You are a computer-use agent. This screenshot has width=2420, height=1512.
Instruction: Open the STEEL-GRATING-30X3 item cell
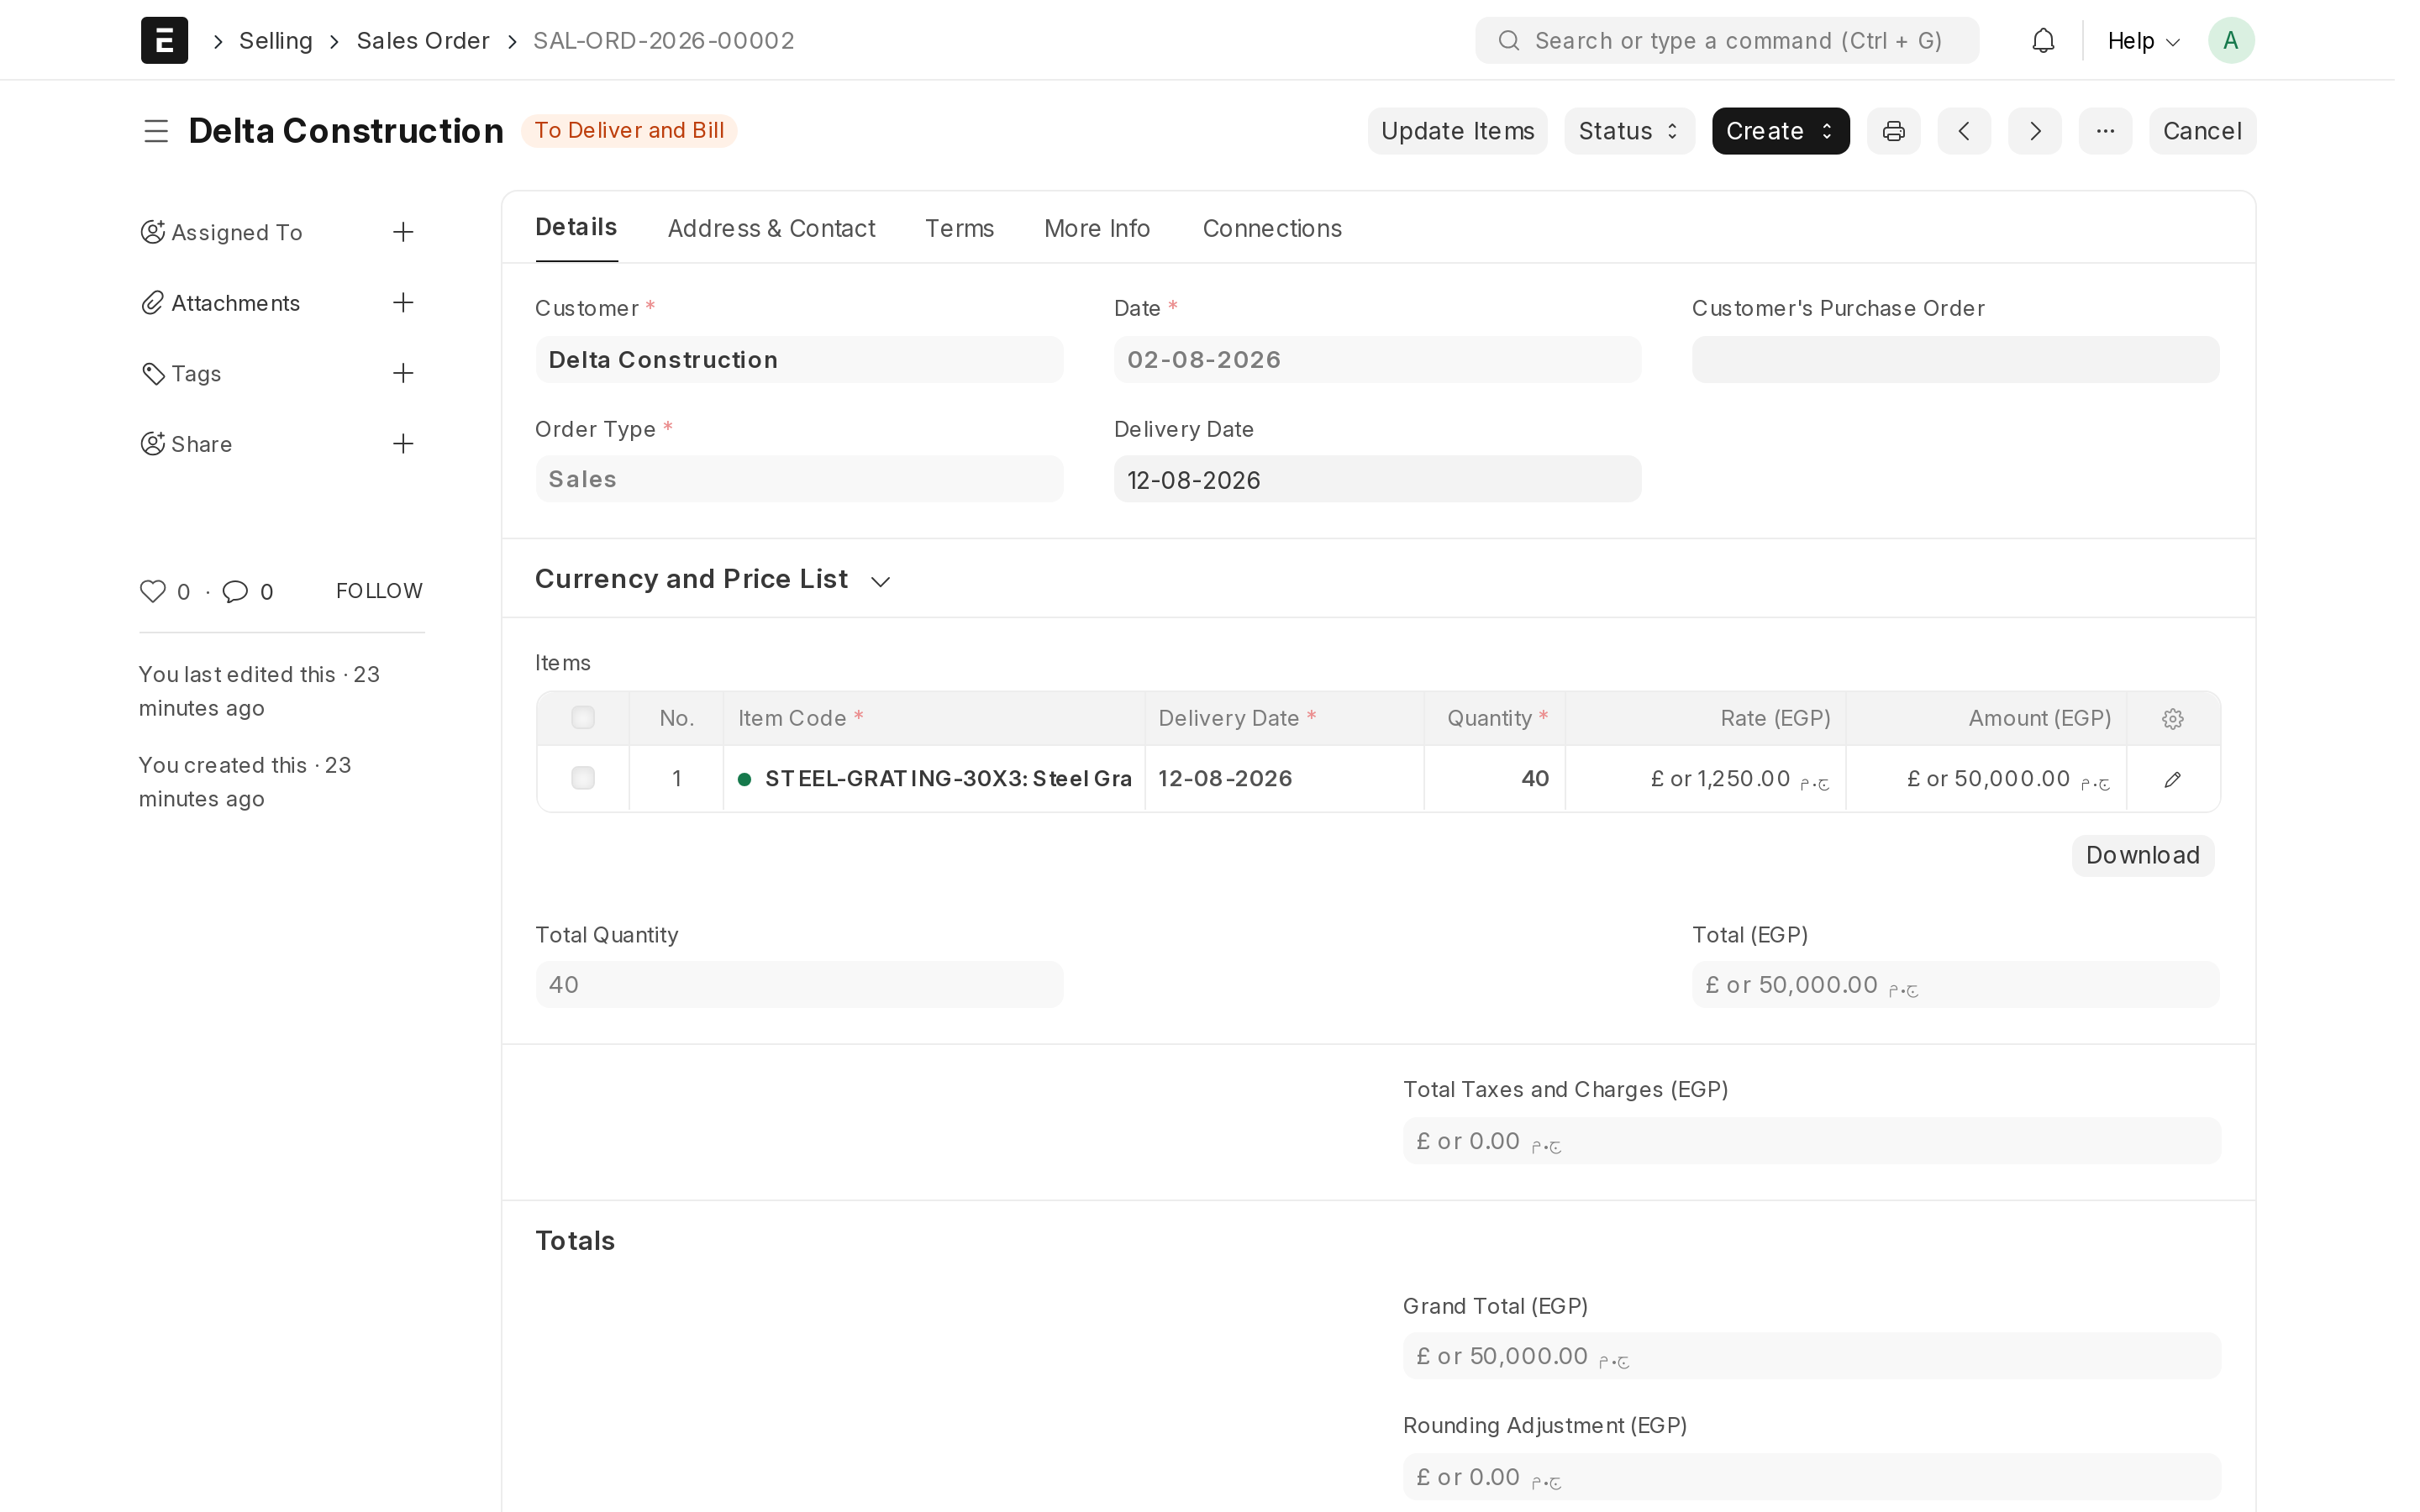click(x=933, y=778)
